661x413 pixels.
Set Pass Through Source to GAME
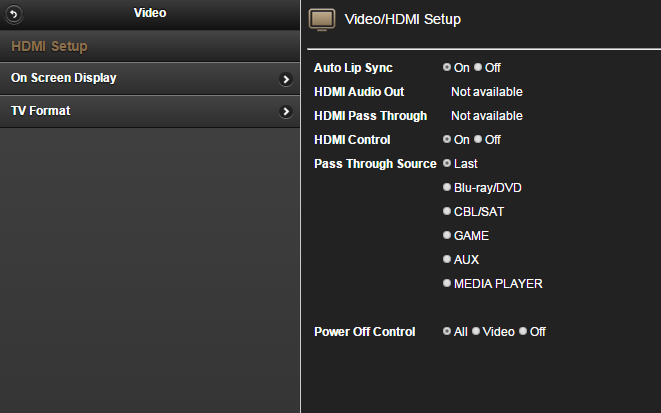click(447, 235)
